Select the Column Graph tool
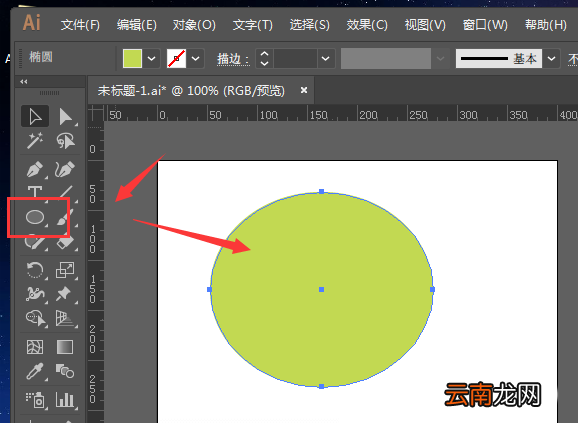This screenshot has height=423, width=578. [x=65, y=400]
